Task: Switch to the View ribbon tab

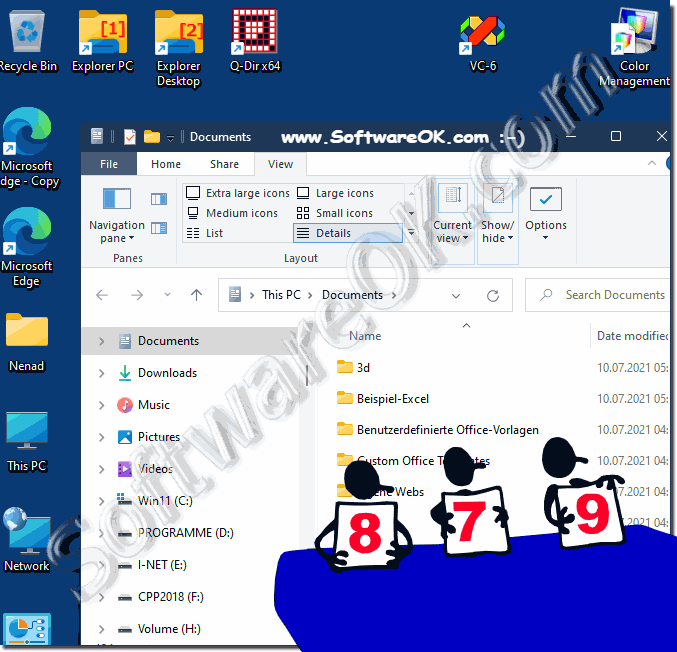Action: pos(280,164)
